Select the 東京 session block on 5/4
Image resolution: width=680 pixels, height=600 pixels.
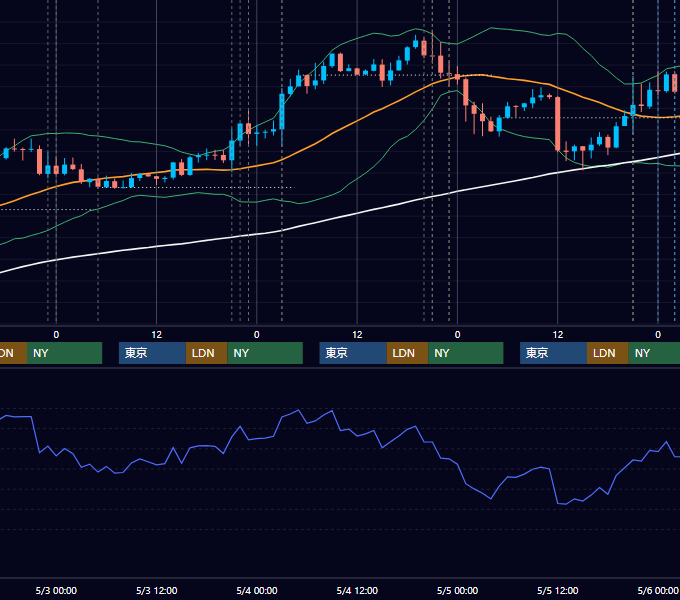[x=353, y=353]
